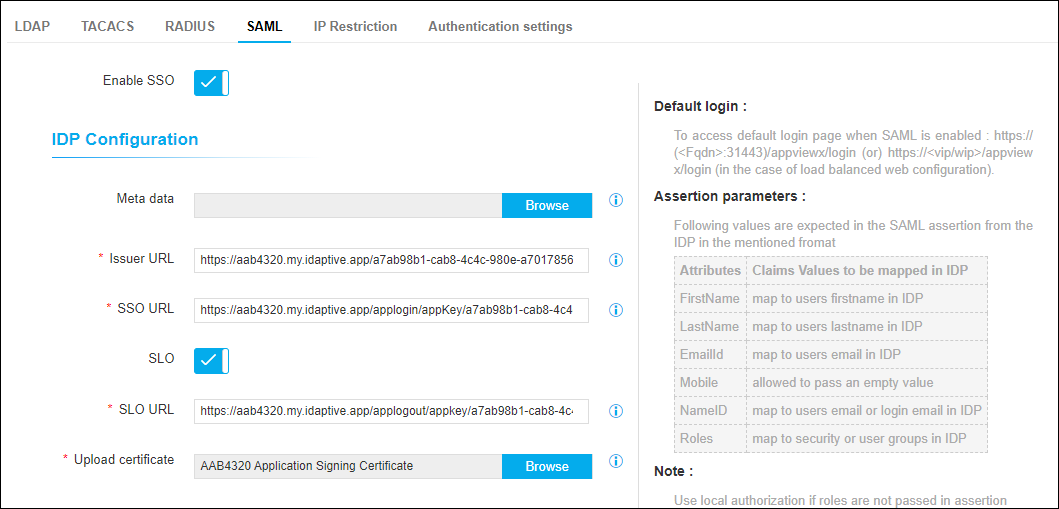Viewport: 1059px width, 509px height.
Task: Click the EmailId attribute cell
Action: click(x=710, y=354)
